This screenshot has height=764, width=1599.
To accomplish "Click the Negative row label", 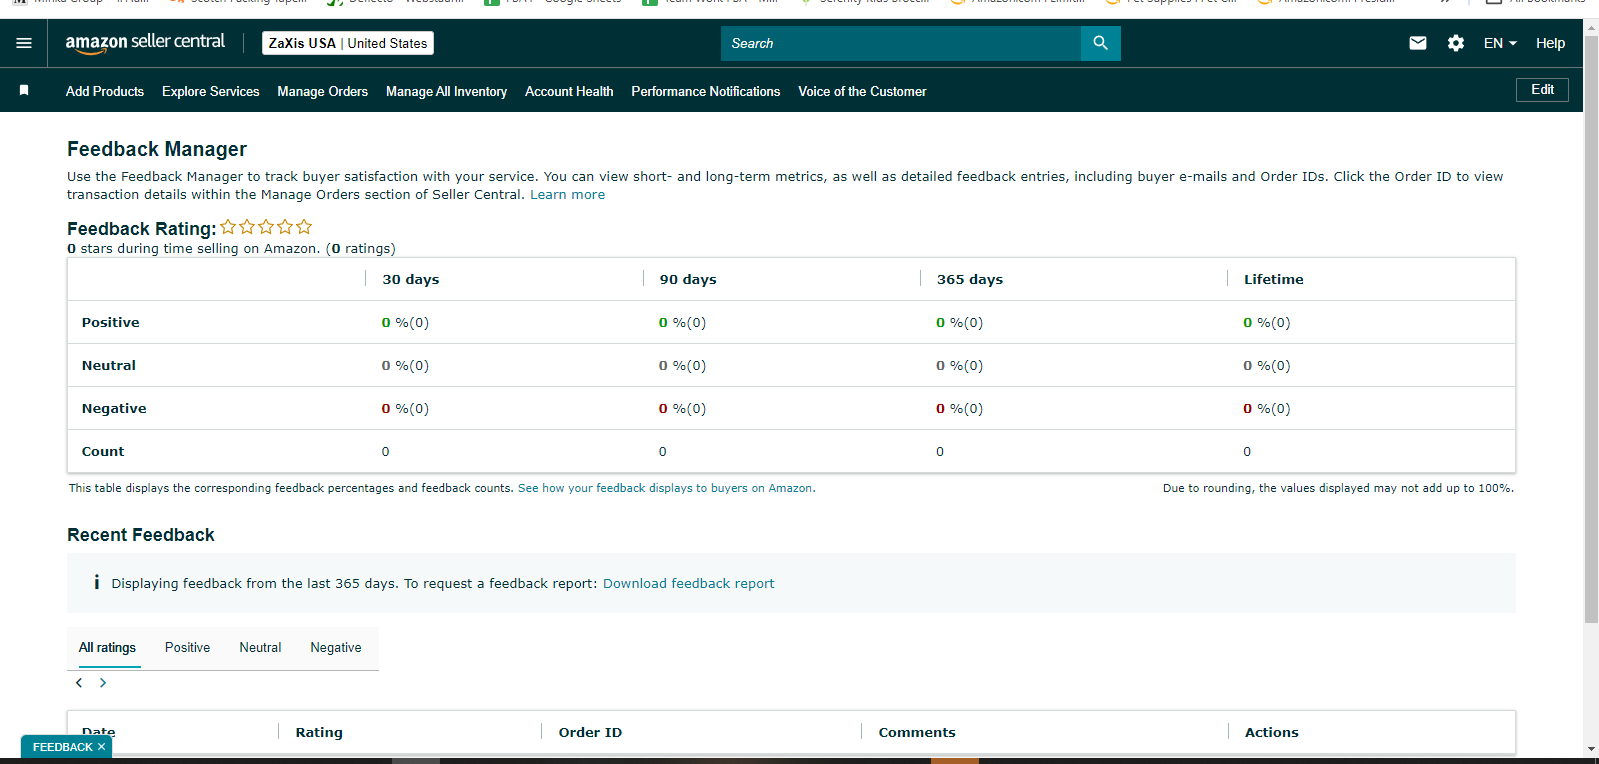I will 114,409.
